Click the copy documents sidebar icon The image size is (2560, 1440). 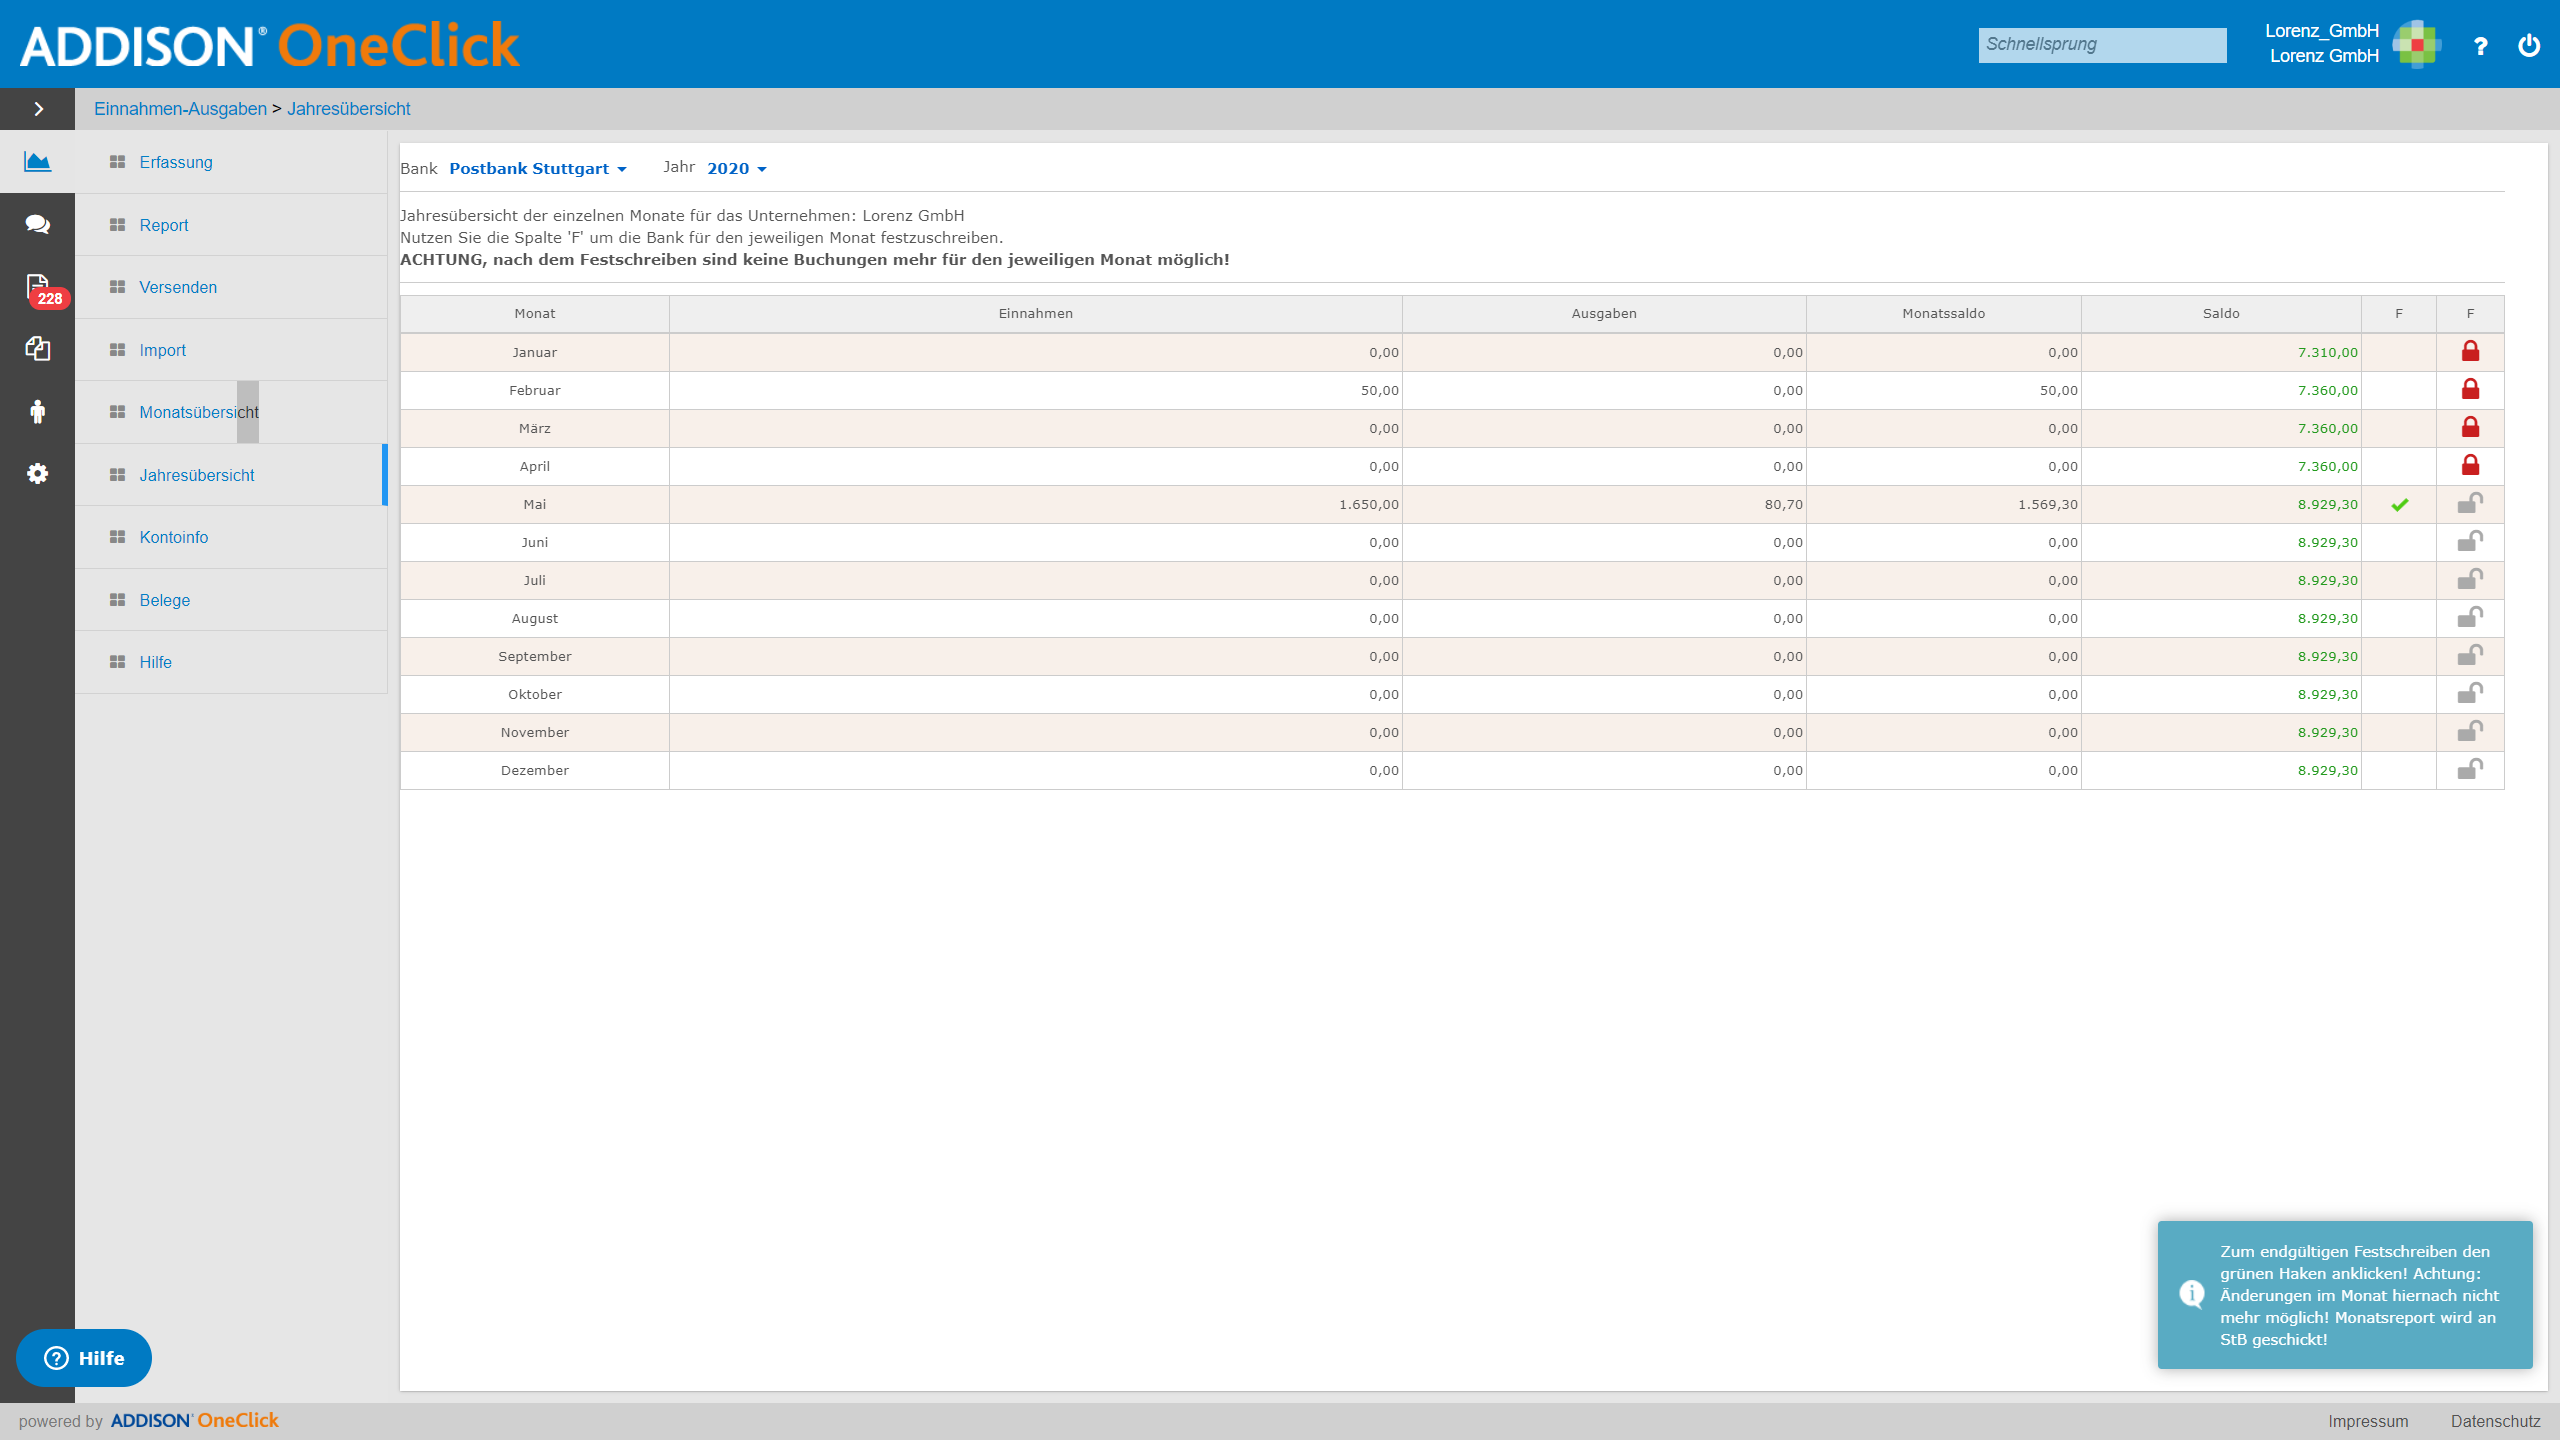click(38, 348)
